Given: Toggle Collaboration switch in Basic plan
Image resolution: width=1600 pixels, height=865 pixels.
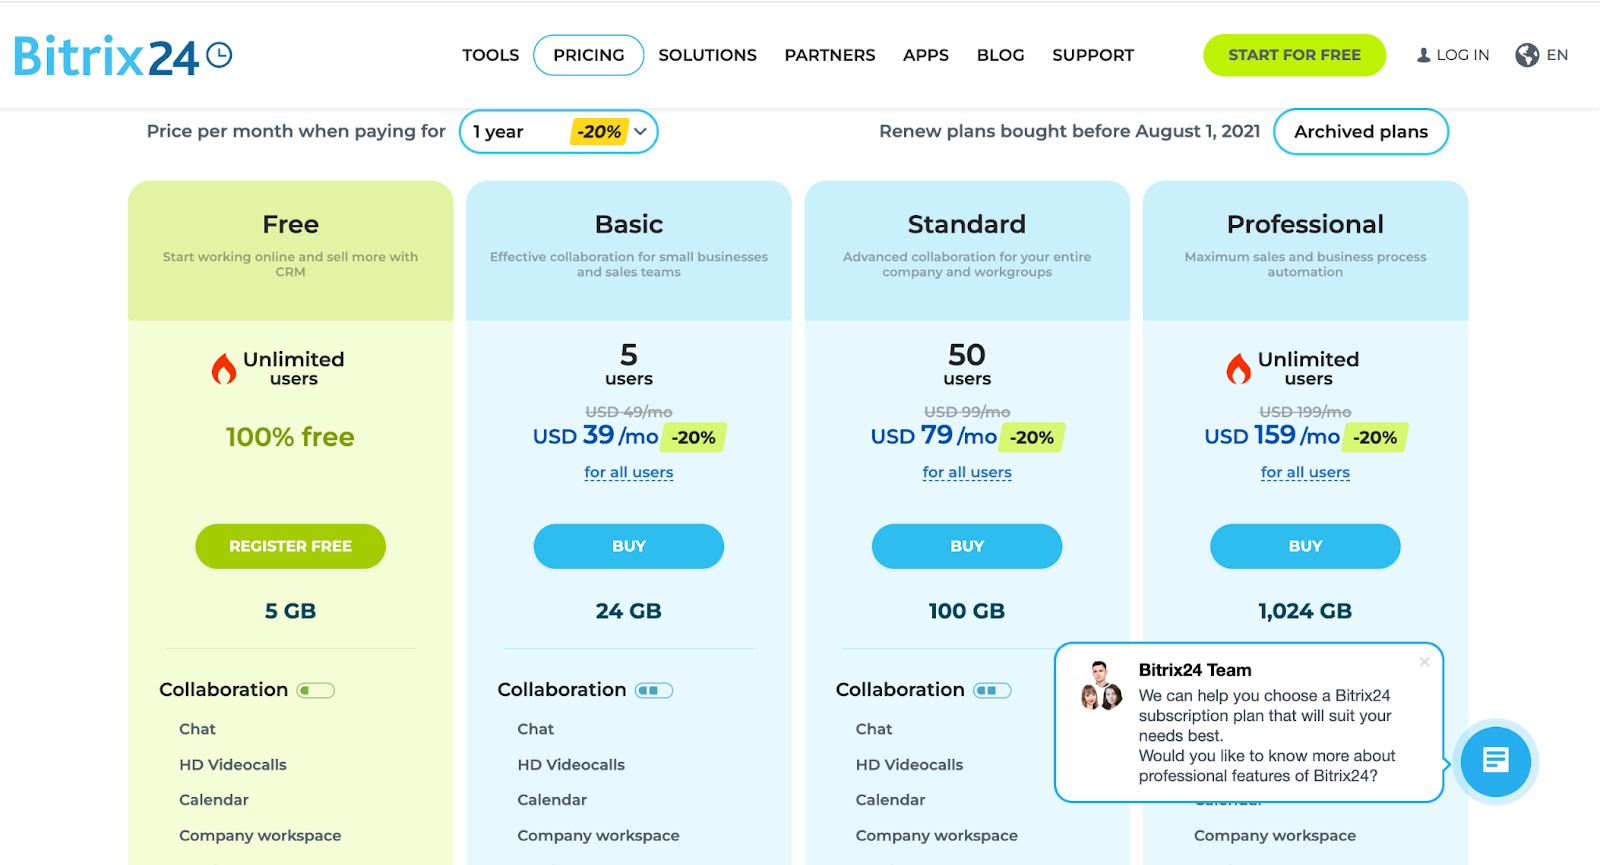Looking at the screenshot, I should coord(654,690).
